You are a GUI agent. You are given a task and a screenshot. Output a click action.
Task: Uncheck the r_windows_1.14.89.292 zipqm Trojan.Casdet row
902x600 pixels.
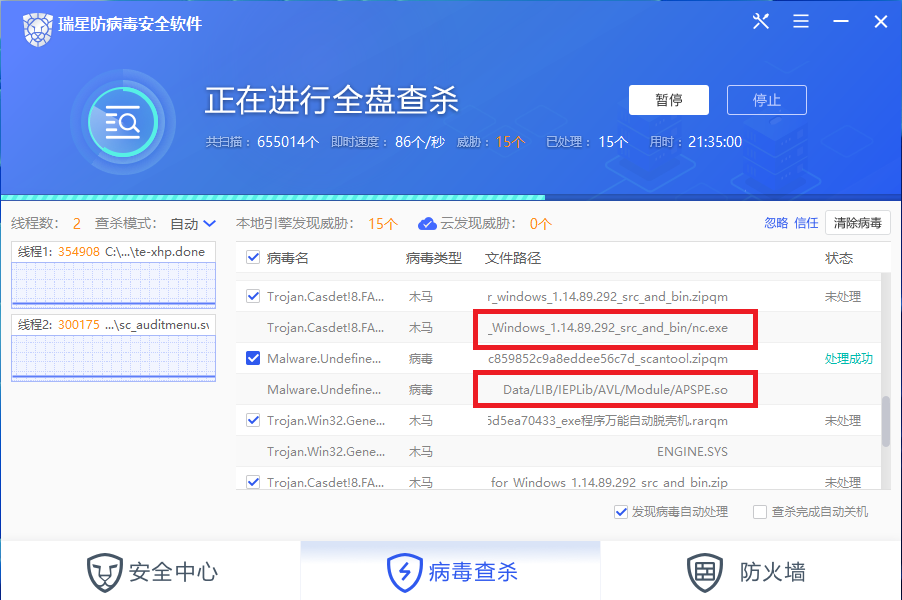coord(253,296)
